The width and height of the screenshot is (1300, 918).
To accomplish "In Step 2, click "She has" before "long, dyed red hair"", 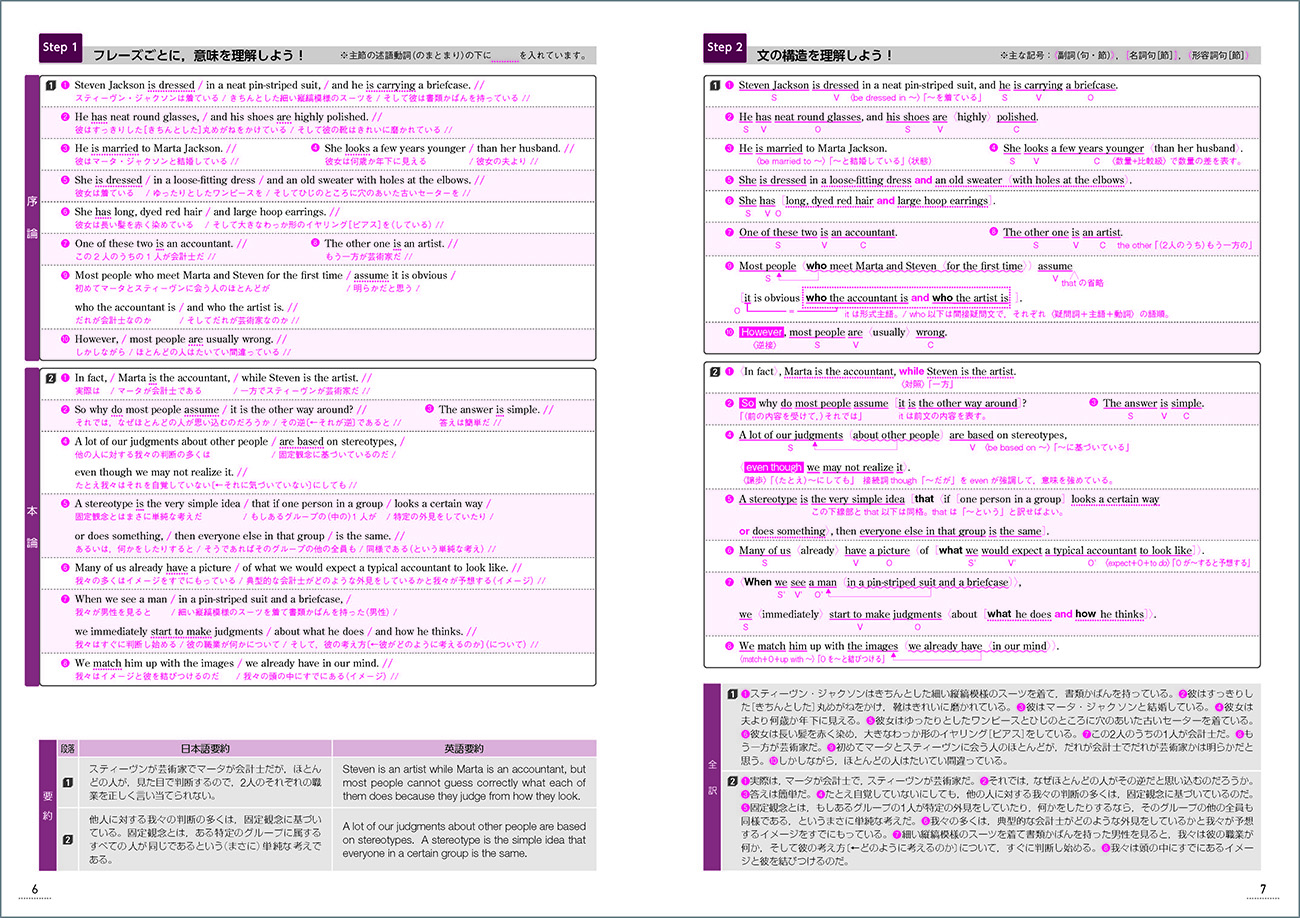I will click(757, 200).
